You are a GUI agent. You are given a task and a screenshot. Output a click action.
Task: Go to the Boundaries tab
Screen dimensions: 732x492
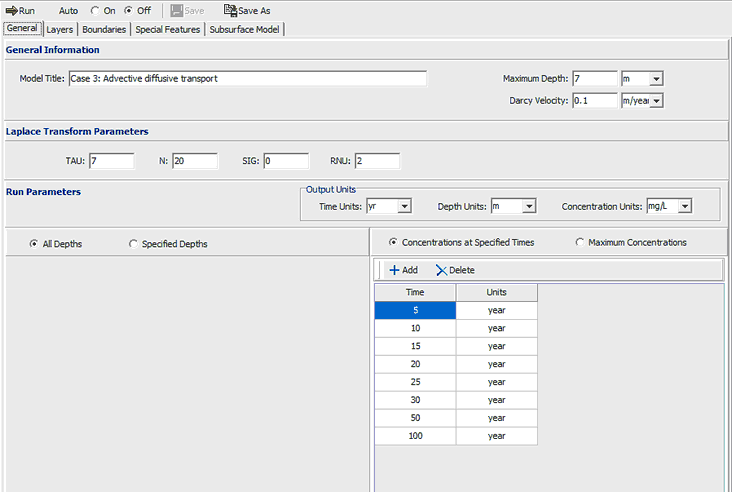tap(104, 29)
